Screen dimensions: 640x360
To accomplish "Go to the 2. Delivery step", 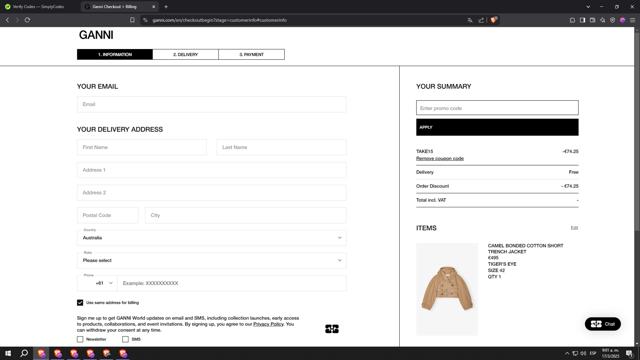I will click(185, 54).
